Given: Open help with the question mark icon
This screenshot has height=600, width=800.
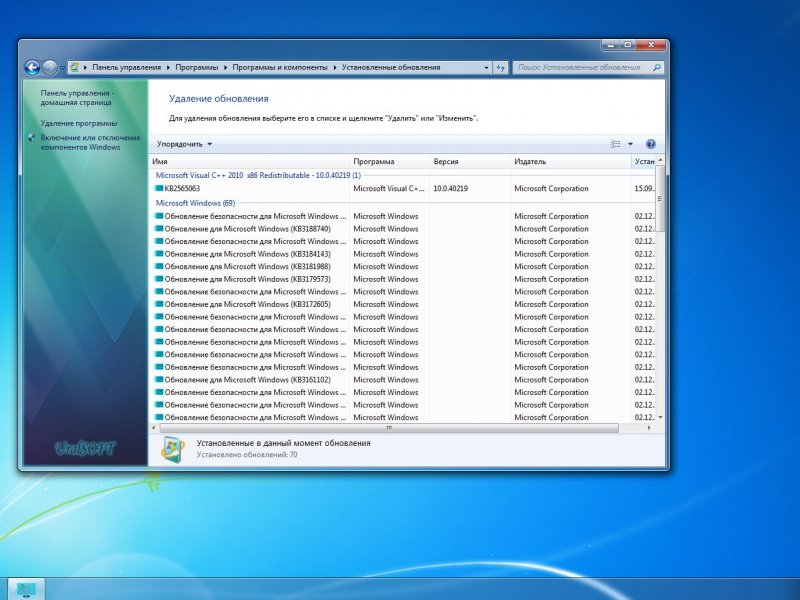Looking at the screenshot, I should pyautogui.click(x=651, y=144).
